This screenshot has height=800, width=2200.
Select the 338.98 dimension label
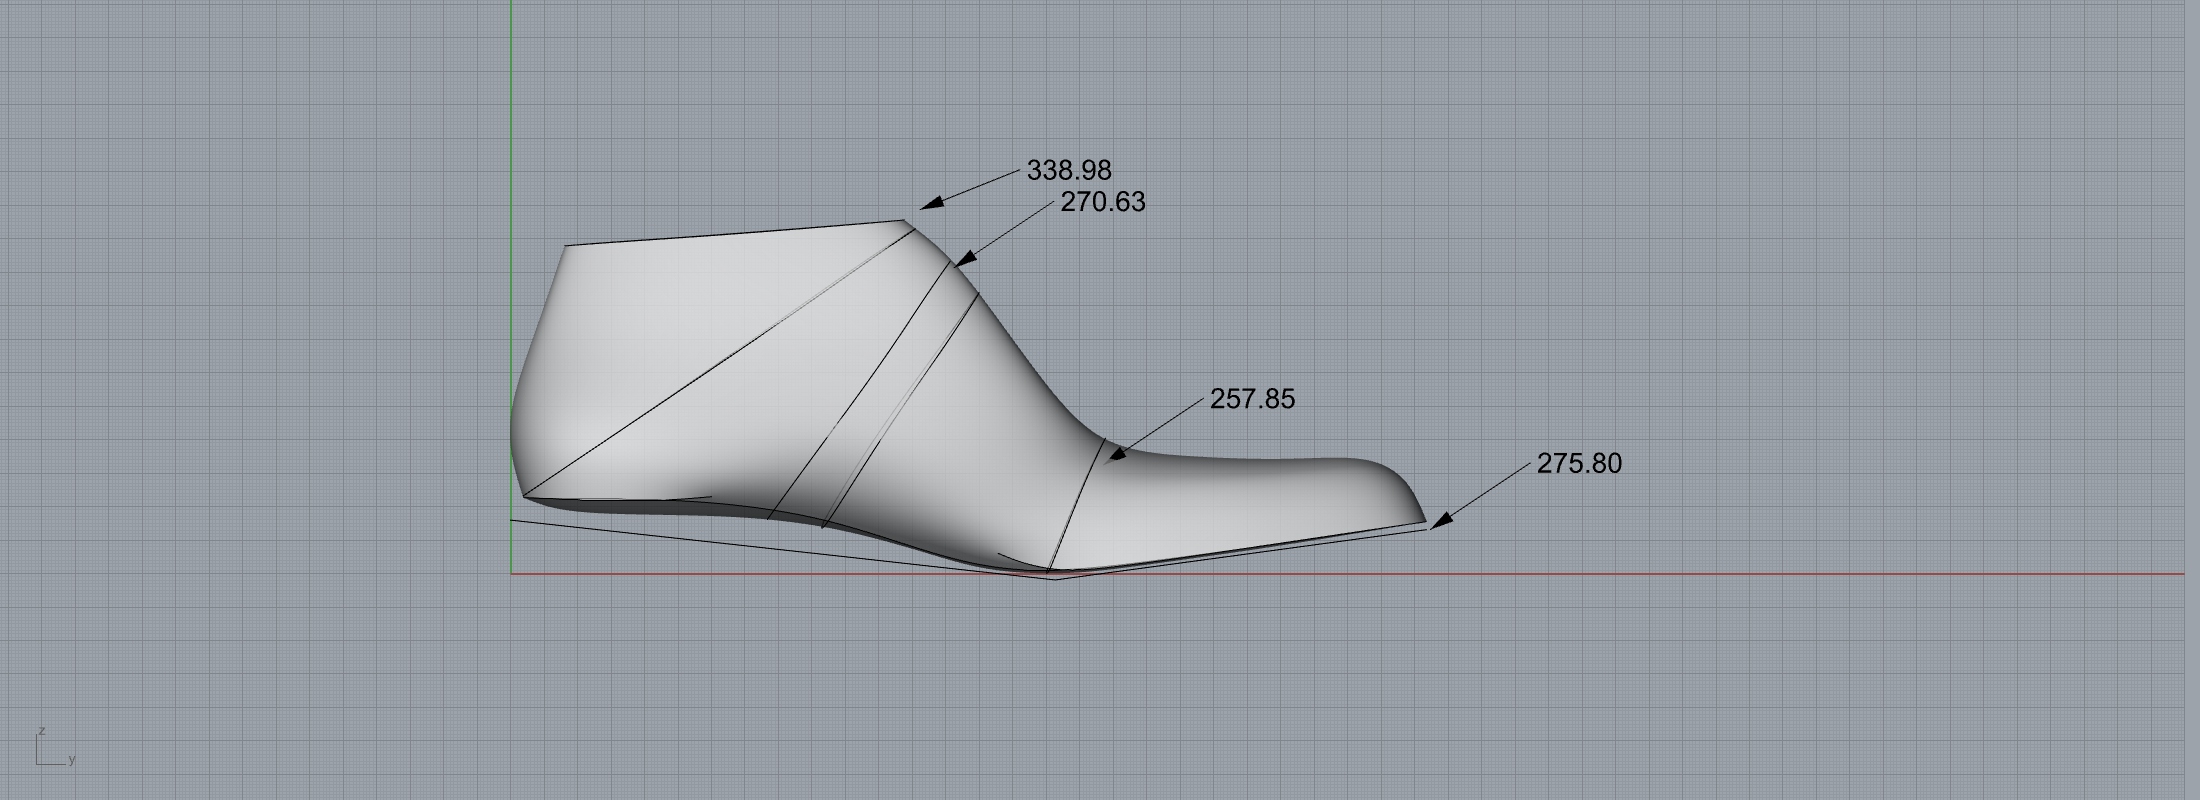(x=1069, y=170)
